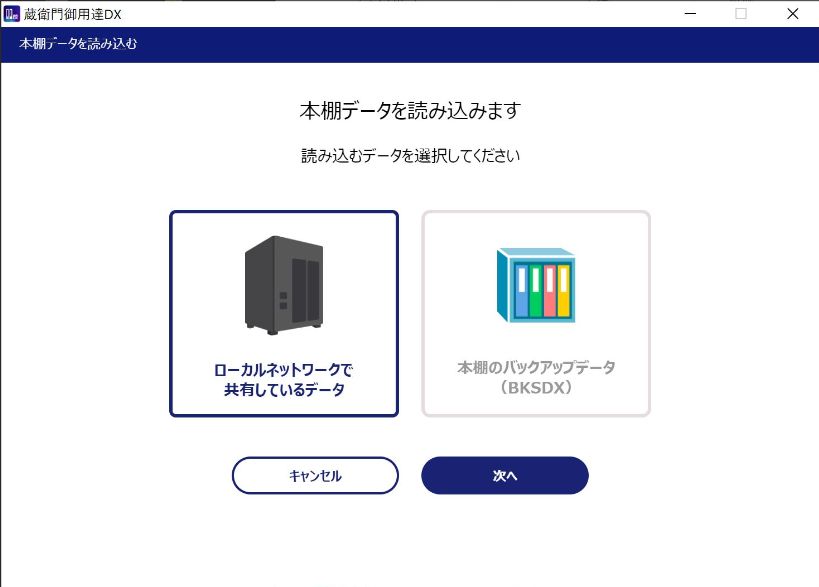The height and width of the screenshot is (587, 819).
Task: Click the blue header title 本棚データを読み込む
Action: pos(78,44)
